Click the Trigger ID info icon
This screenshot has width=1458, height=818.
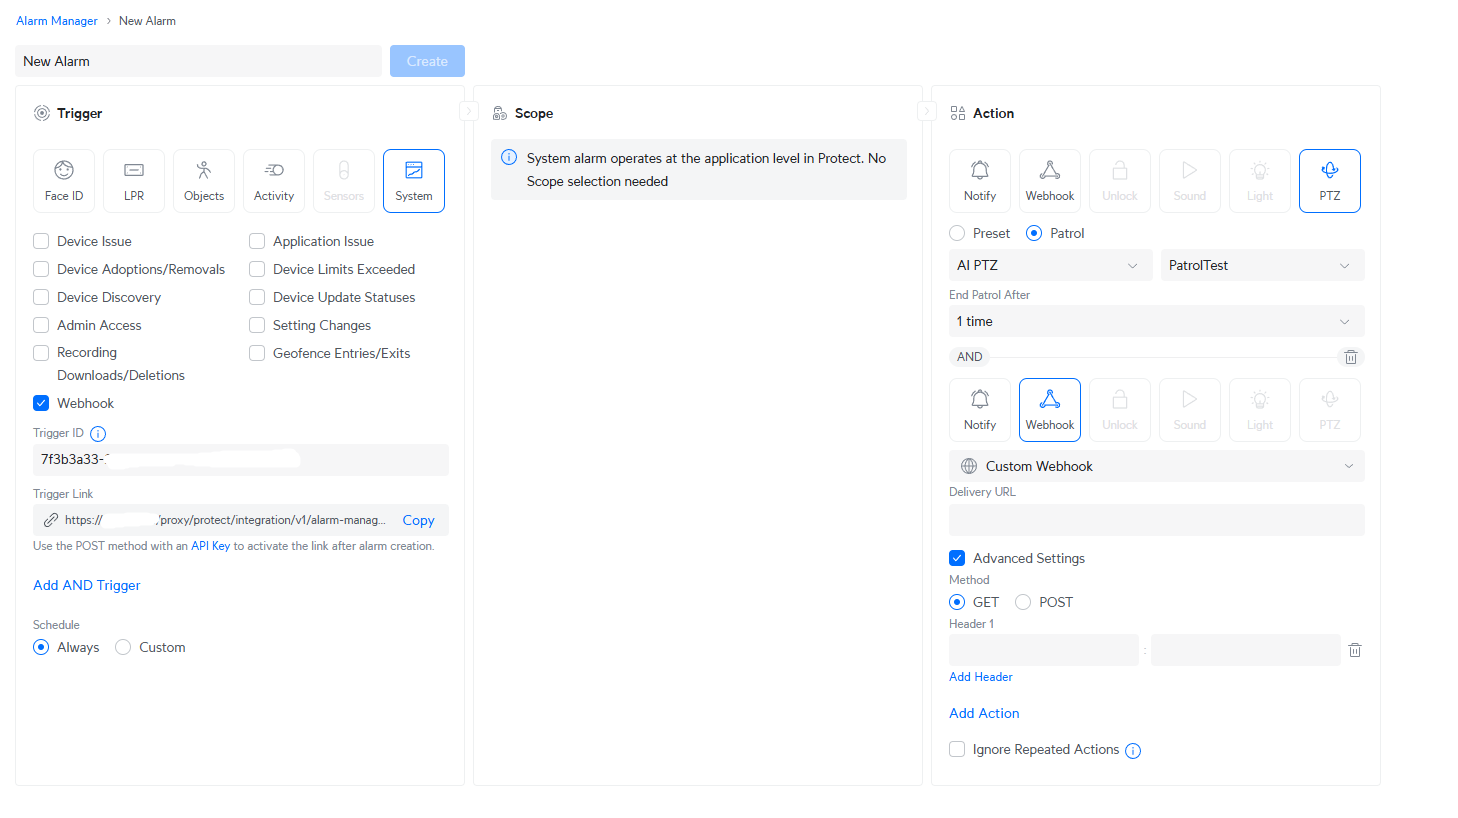(x=98, y=434)
